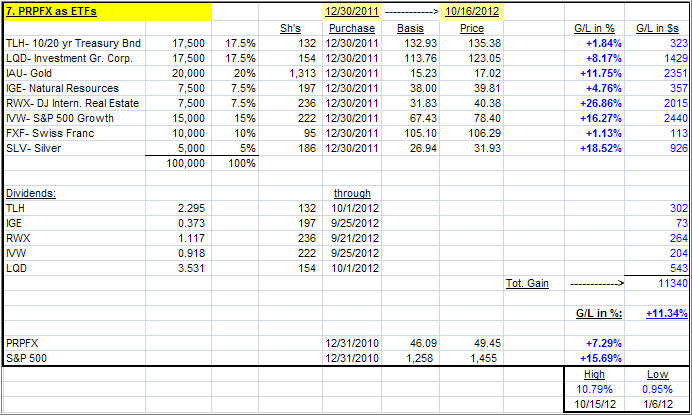Open the +11.34% total gain link
This screenshot has width=692, height=415.
(666, 313)
